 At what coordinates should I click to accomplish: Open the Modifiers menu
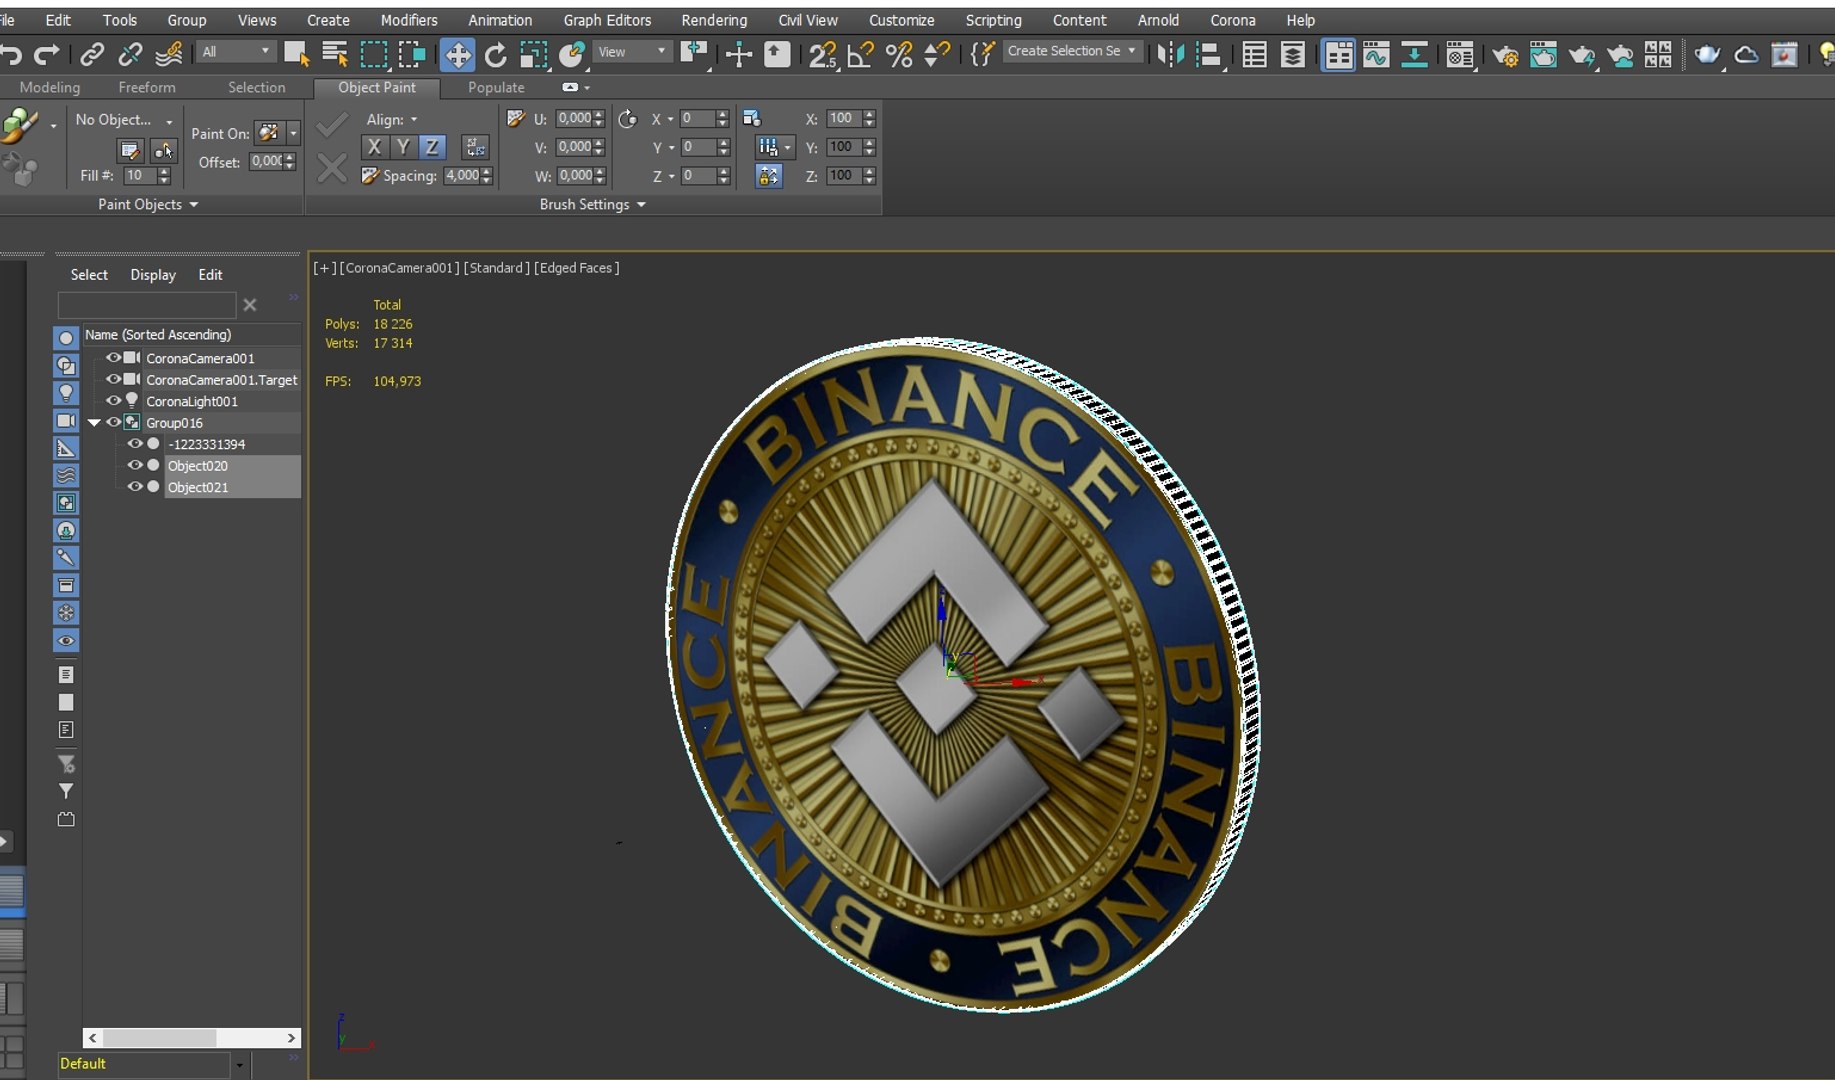point(409,20)
